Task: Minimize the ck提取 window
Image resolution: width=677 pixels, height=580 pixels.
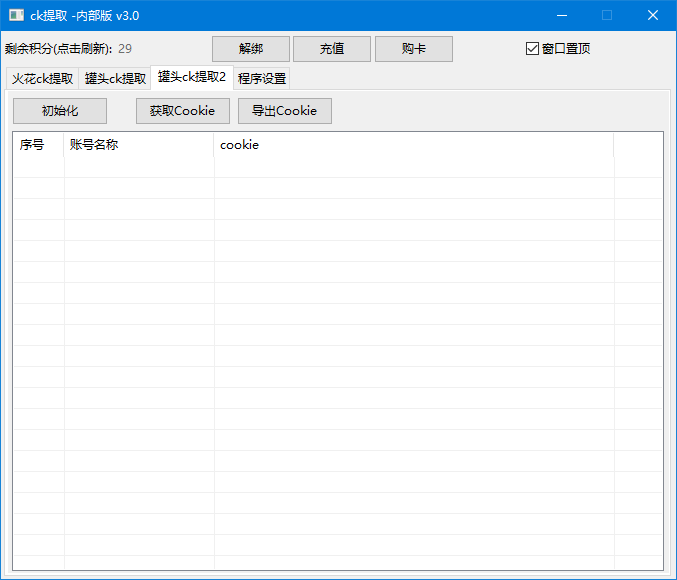Action: (561, 15)
